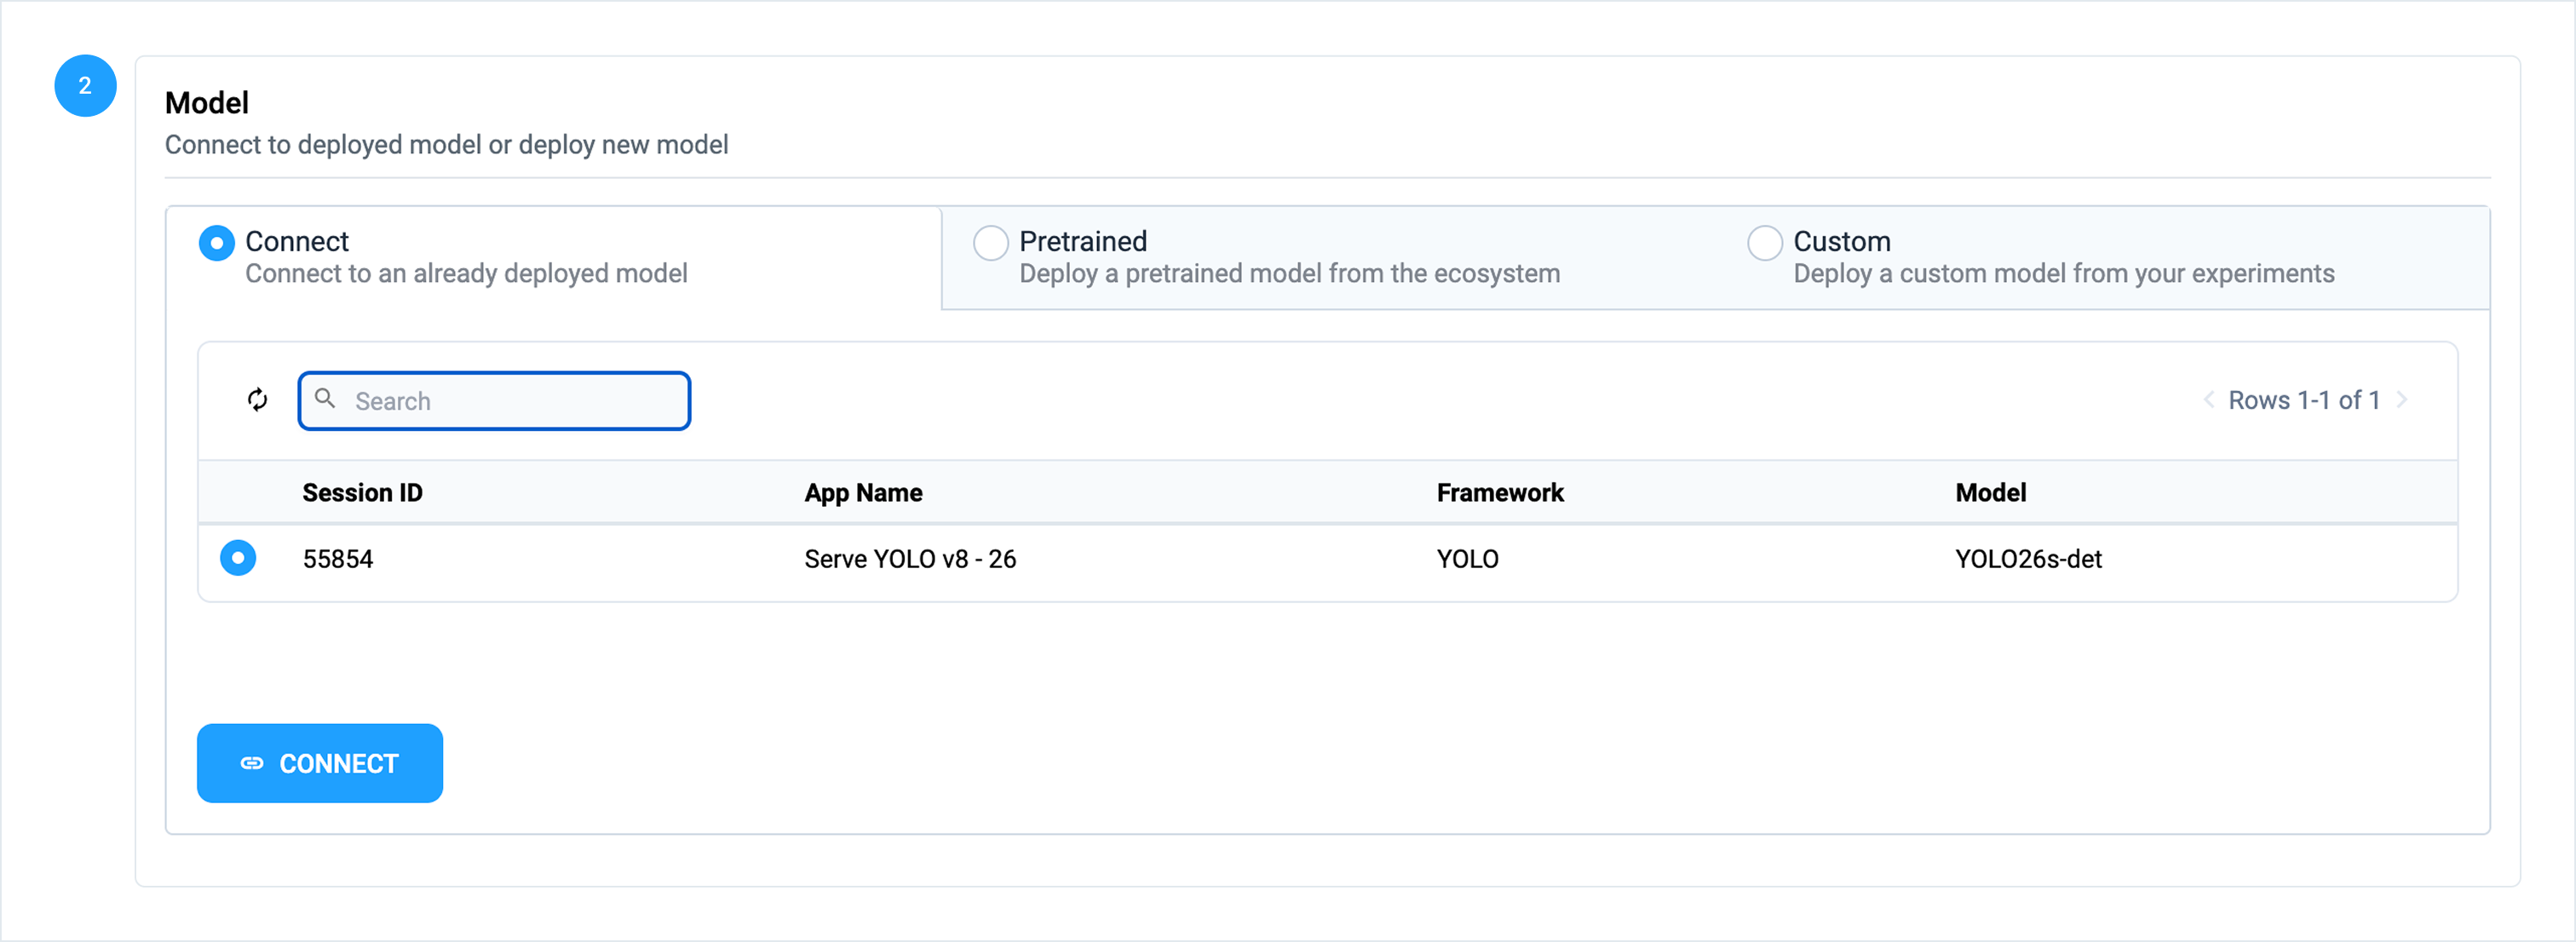The width and height of the screenshot is (2576, 942).
Task: Click the Session ID column header
Action: pyautogui.click(x=362, y=493)
